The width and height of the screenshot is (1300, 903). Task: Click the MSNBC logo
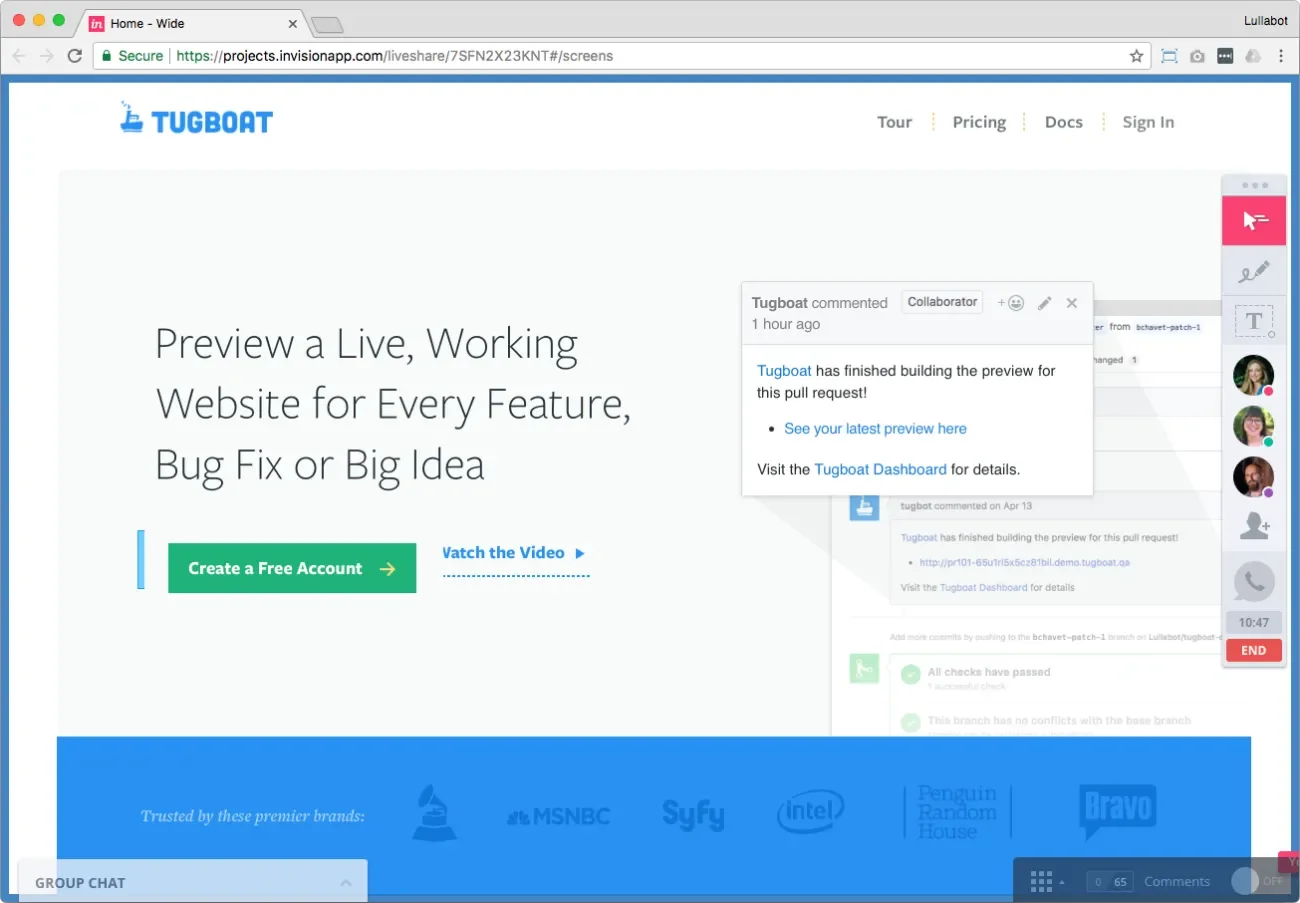(558, 816)
